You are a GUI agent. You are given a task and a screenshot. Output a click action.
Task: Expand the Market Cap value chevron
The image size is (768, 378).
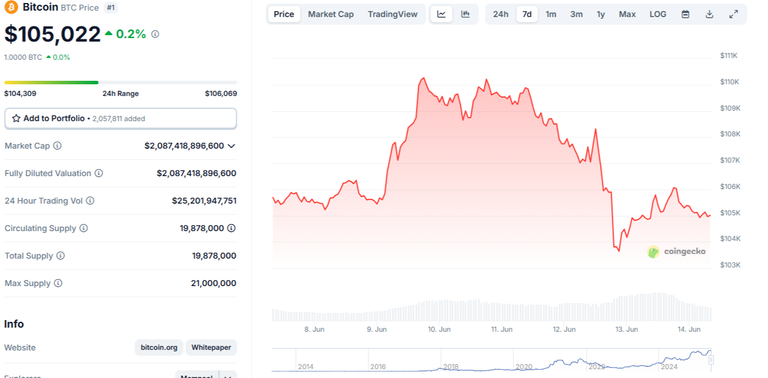coord(232,146)
